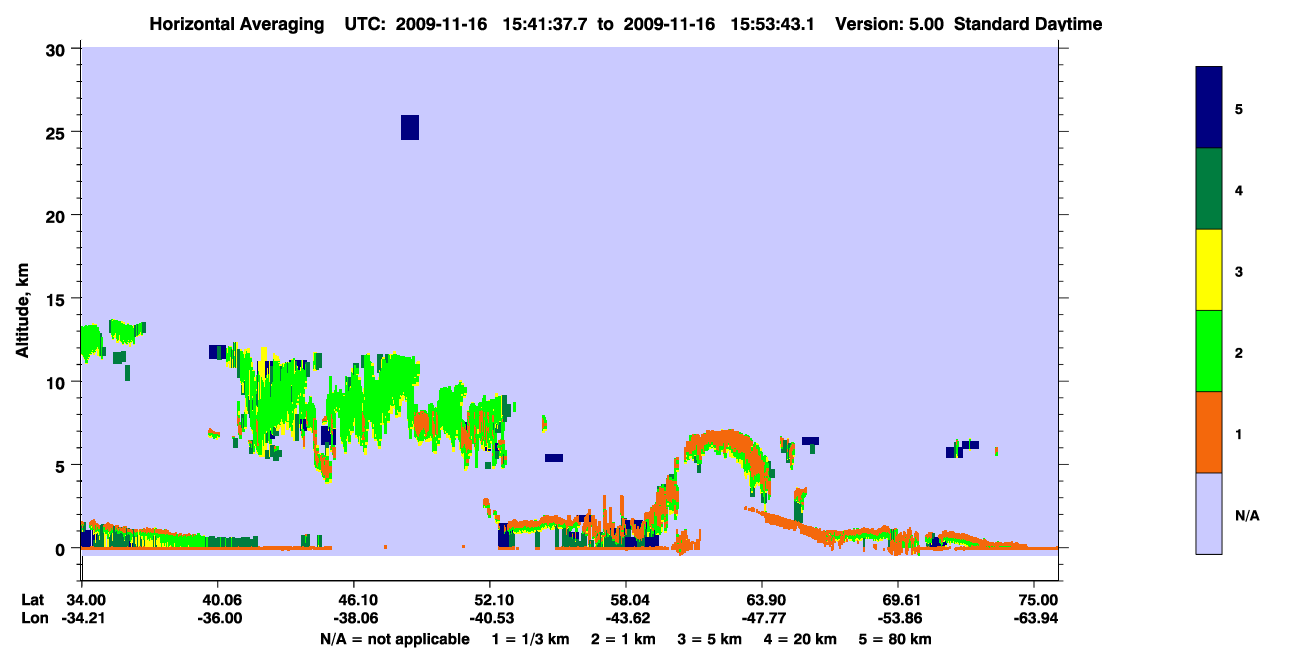
Task: Click the '3 = 5 km' legend entry
Action: 710,639
